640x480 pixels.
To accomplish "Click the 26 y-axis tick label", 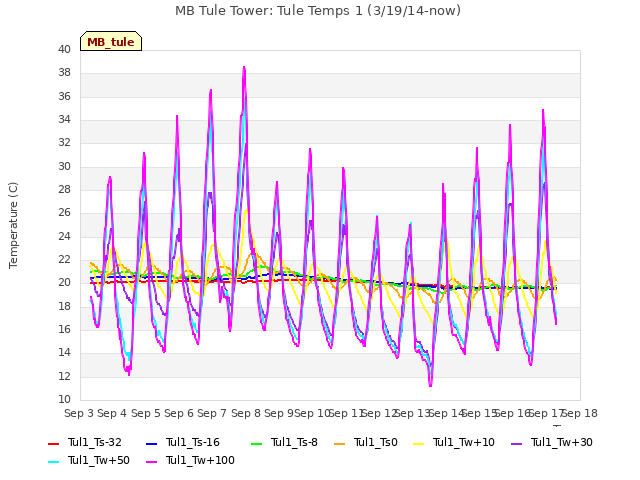I will tap(64, 213).
